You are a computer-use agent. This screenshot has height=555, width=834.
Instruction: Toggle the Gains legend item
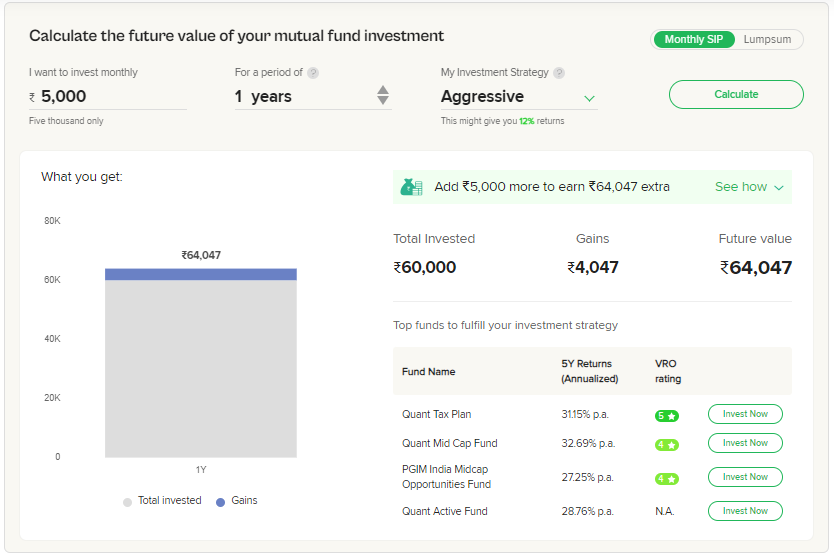pyautogui.click(x=237, y=501)
